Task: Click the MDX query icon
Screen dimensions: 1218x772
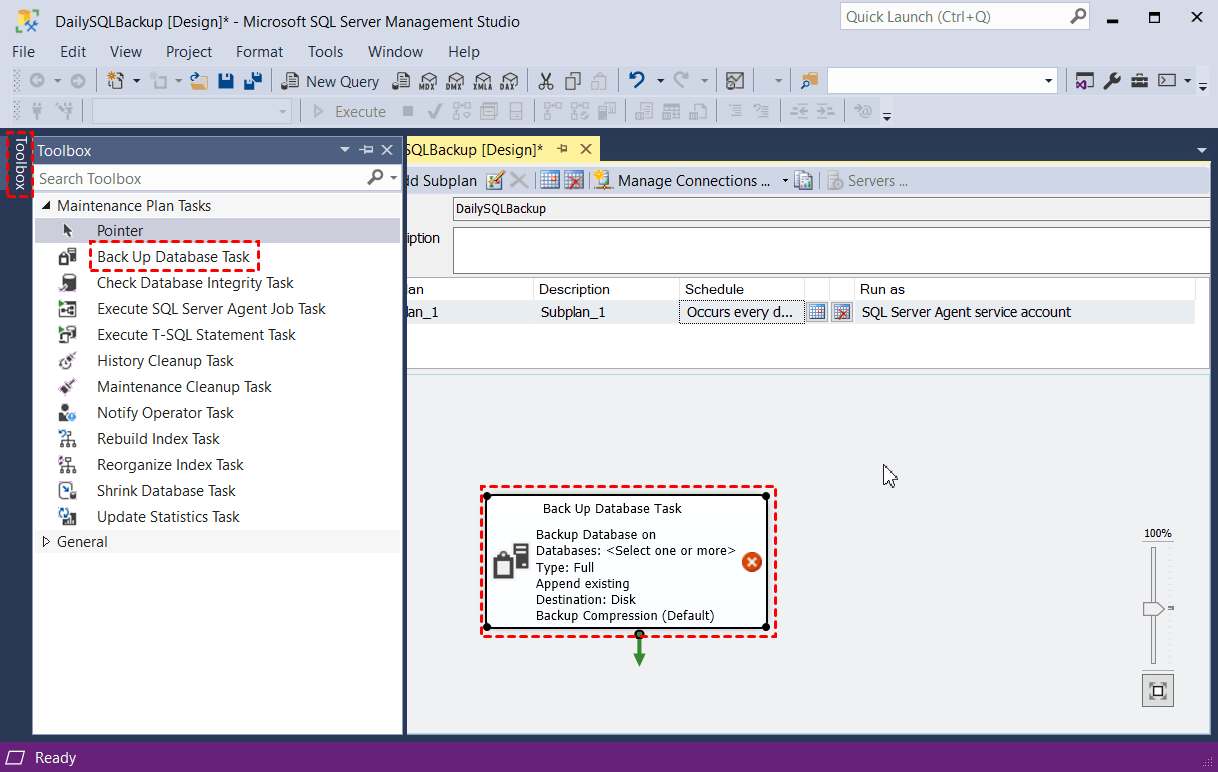Action: (x=429, y=81)
